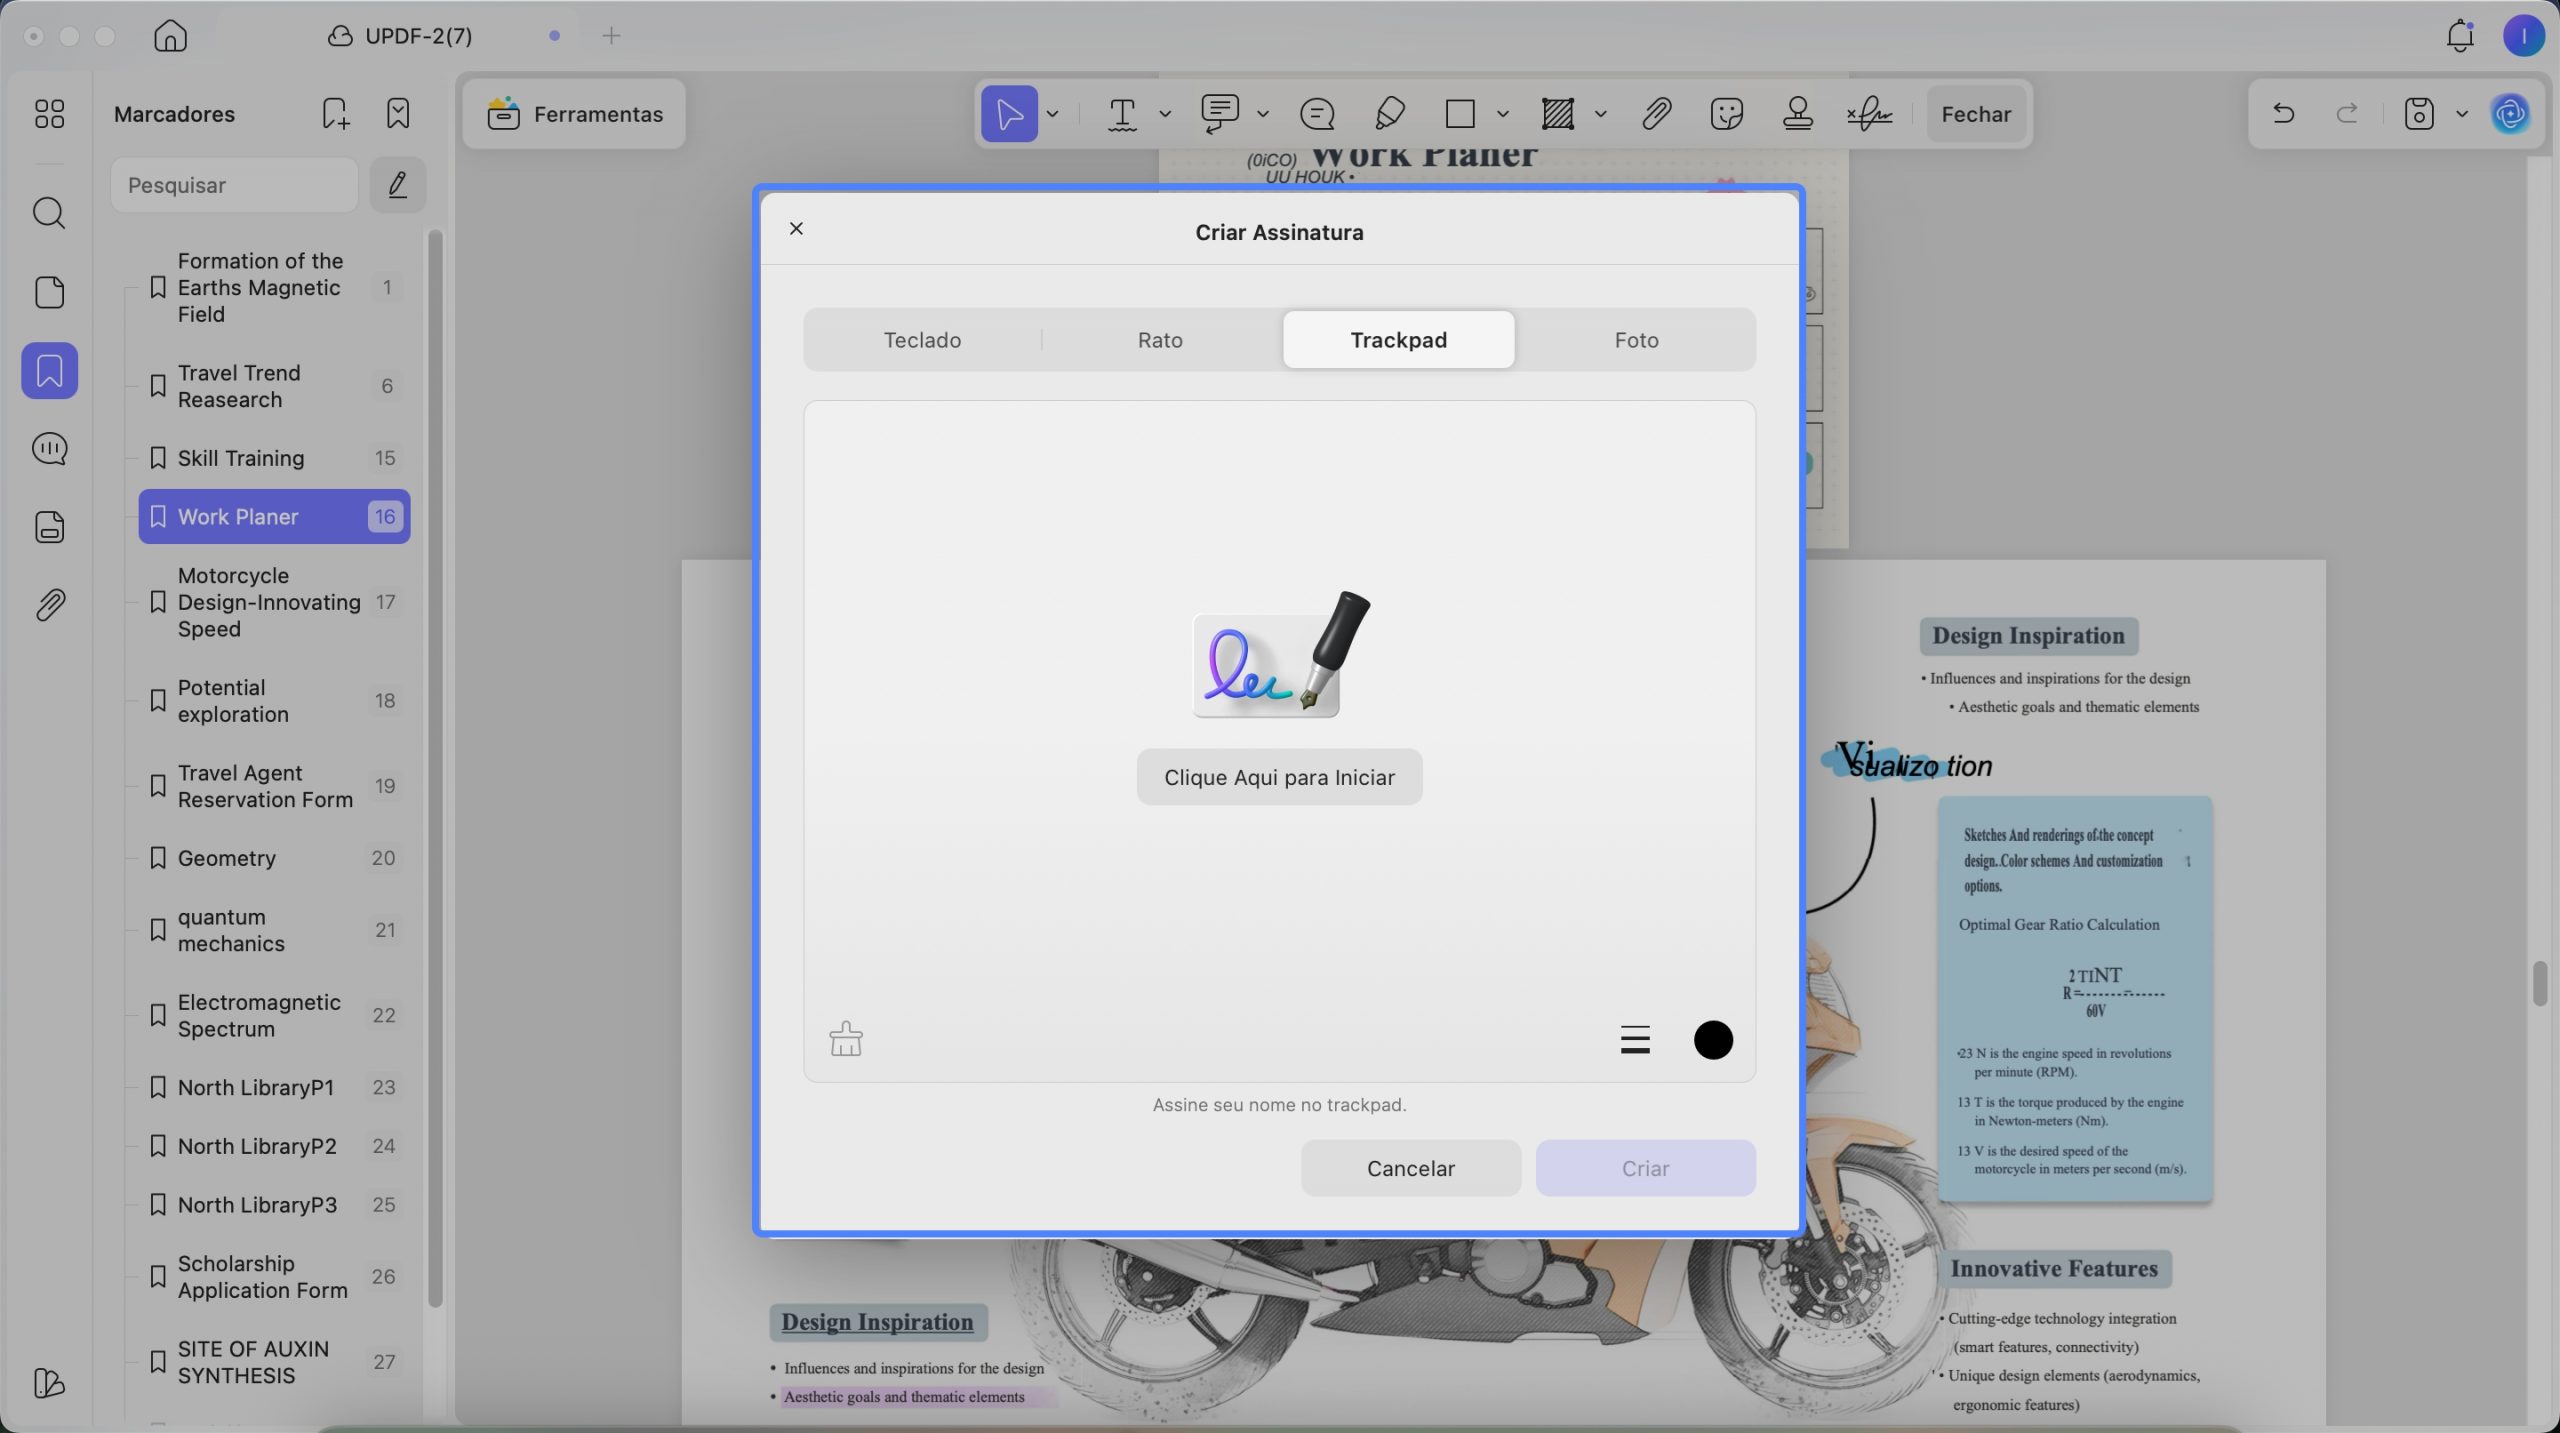The width and height of the screenshot is (2560, 1433).
Task: Click the Criar button
Action: tap(1645, 1168)
